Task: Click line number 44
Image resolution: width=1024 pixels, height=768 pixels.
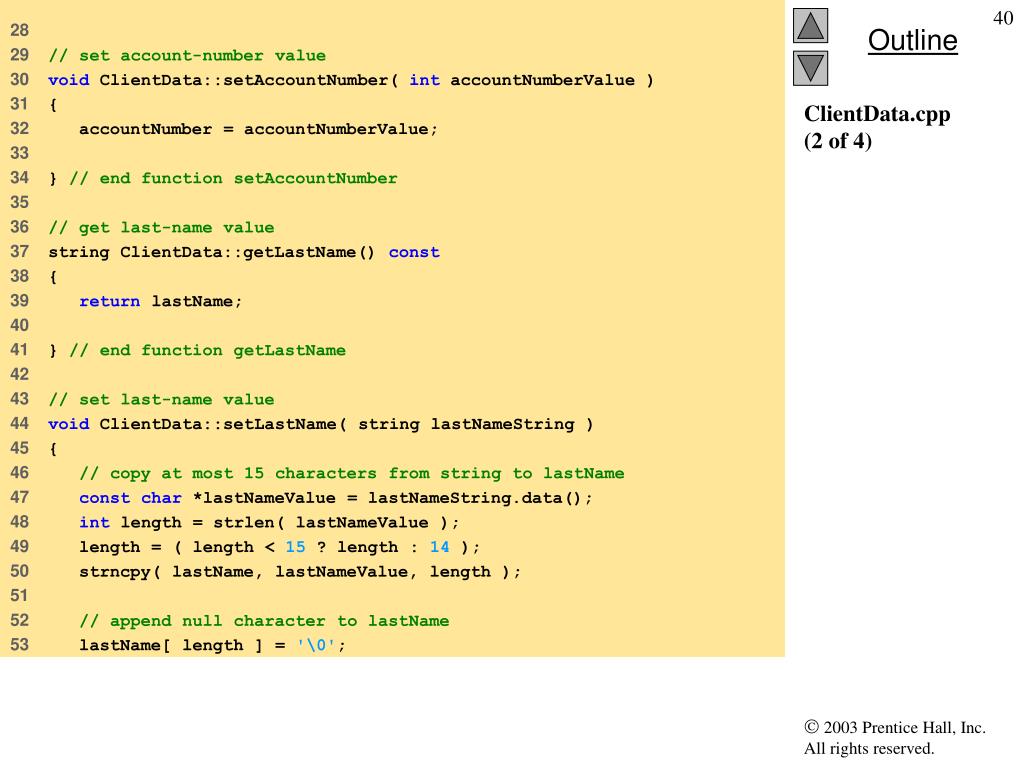Action: pos(20,423)
